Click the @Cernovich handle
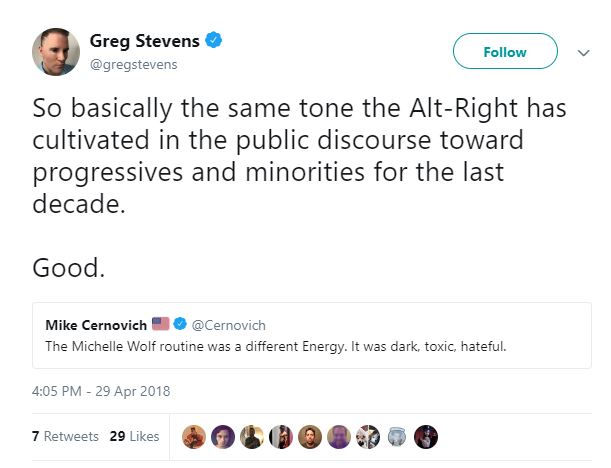The width and height of the screenshot is (611, 468). point(227,325)
